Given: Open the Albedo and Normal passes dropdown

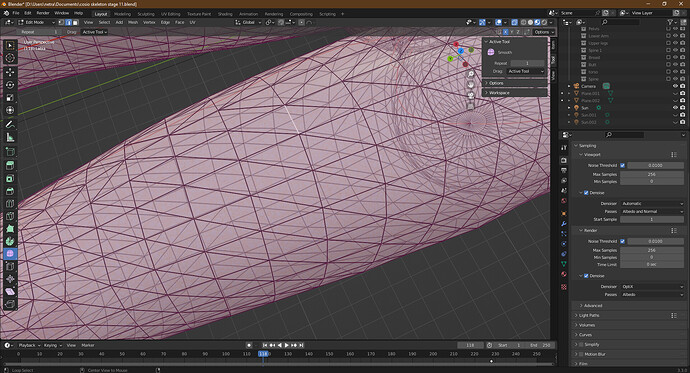Looking at the screenshot, I should [x=652, y=212].
